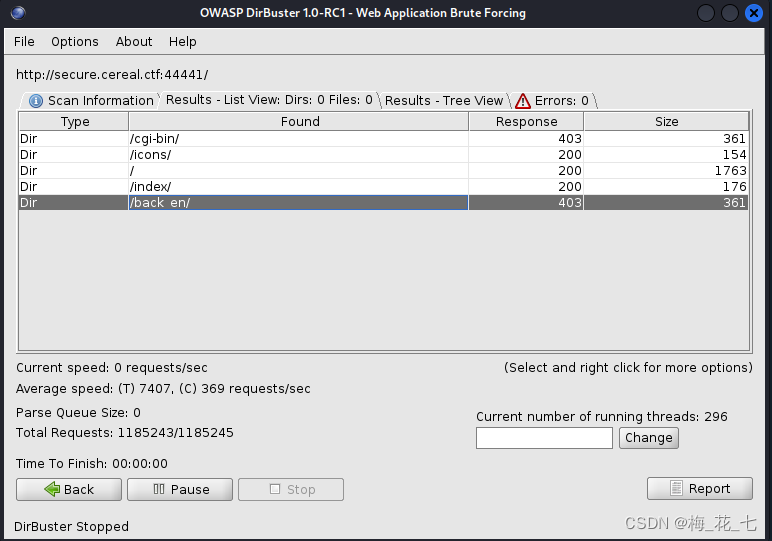The width and height of the screenshot is (772, 541).
Task: Click the 403 response of /cgi-bin/
Action: 570,139
